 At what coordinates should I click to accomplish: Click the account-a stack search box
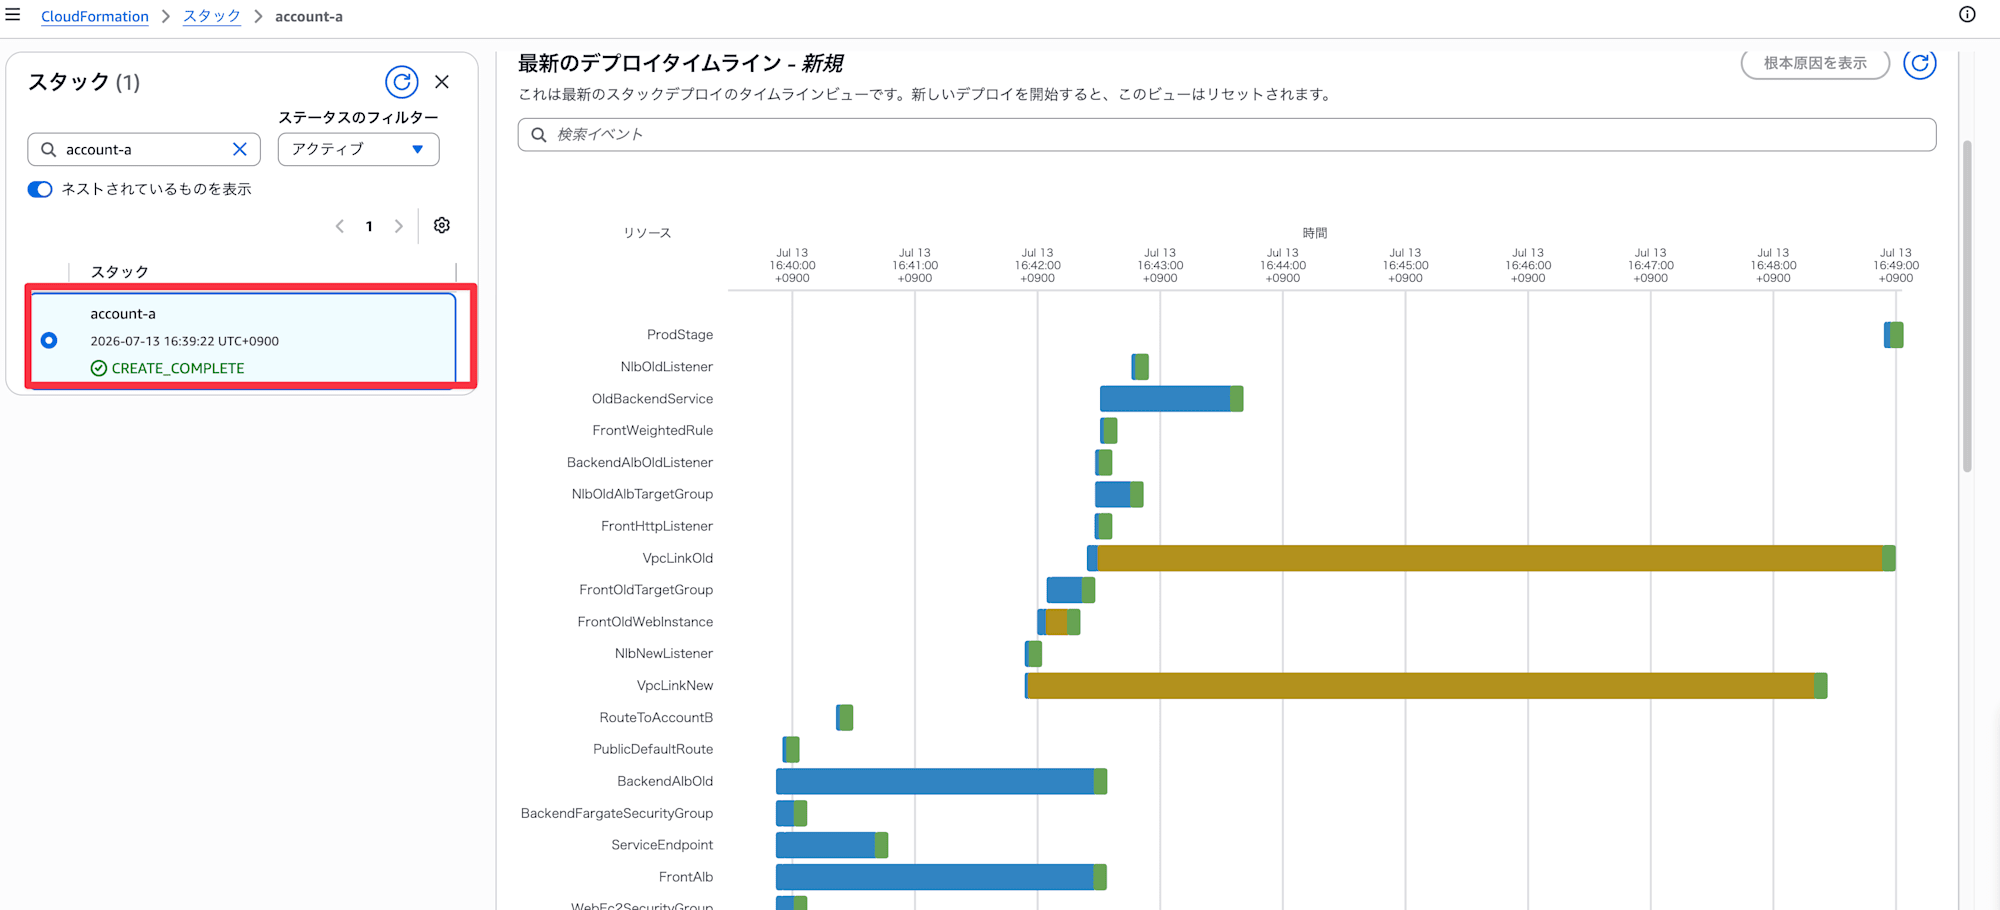tap(144, 149)
